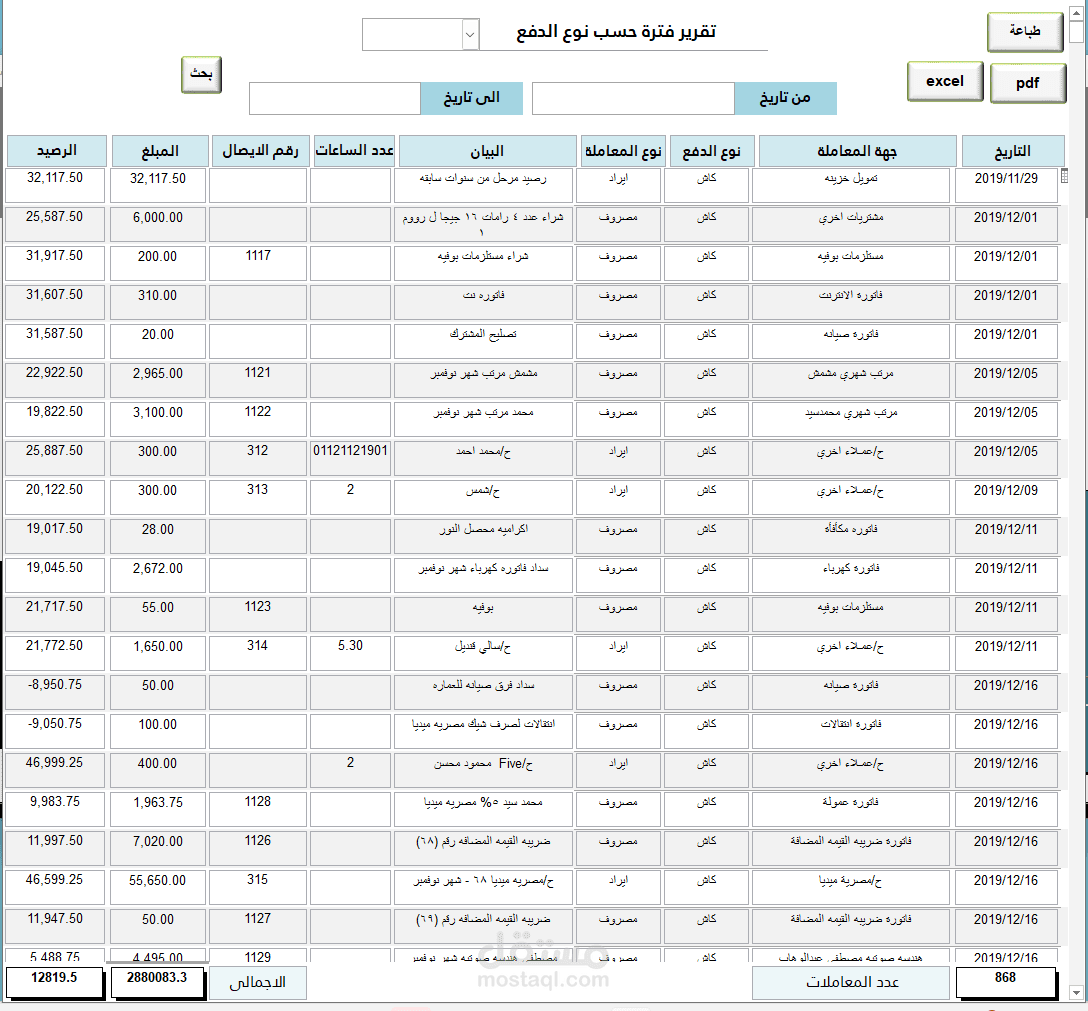
Task: Export the report with the excel button
Action: click(x=944, y=81)
